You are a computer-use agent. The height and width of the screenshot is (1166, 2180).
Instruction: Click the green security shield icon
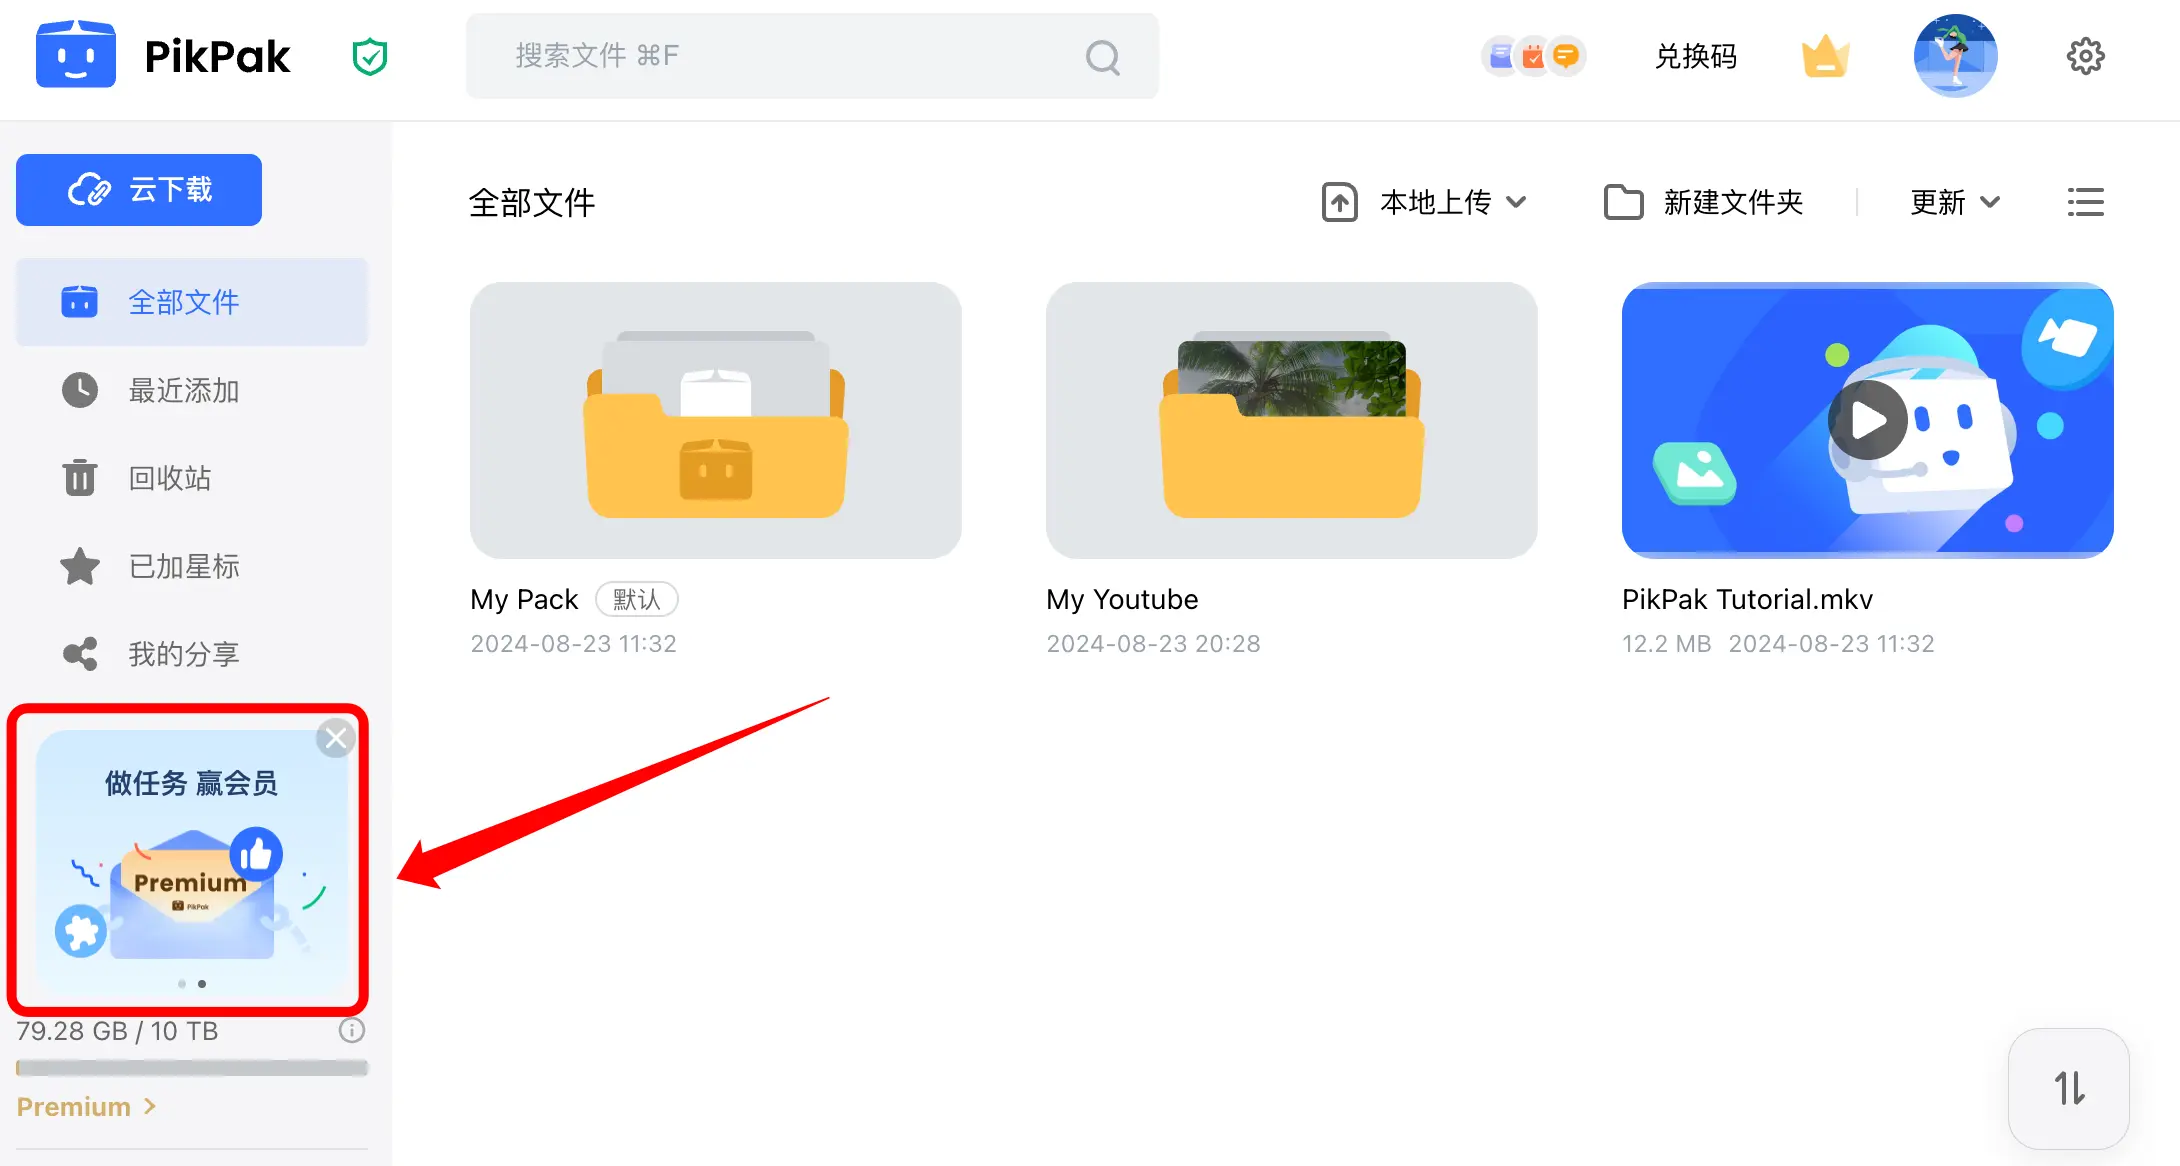point(370,57)
